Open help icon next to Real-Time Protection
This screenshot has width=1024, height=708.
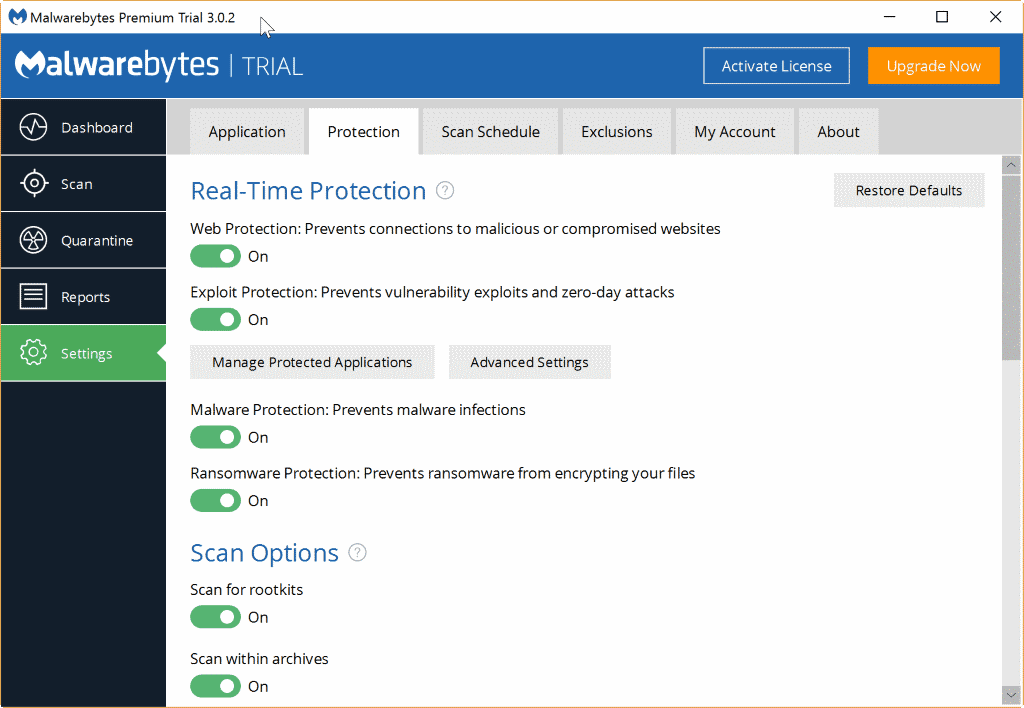pos(445,190)
